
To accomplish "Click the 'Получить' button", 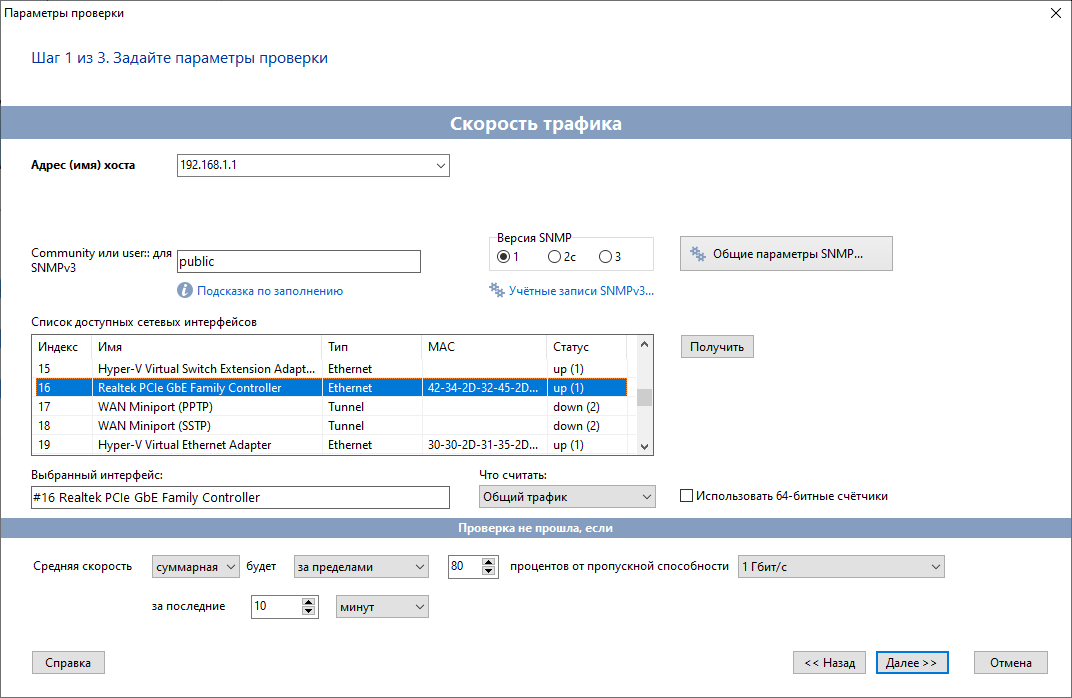I will coord(717,347).
